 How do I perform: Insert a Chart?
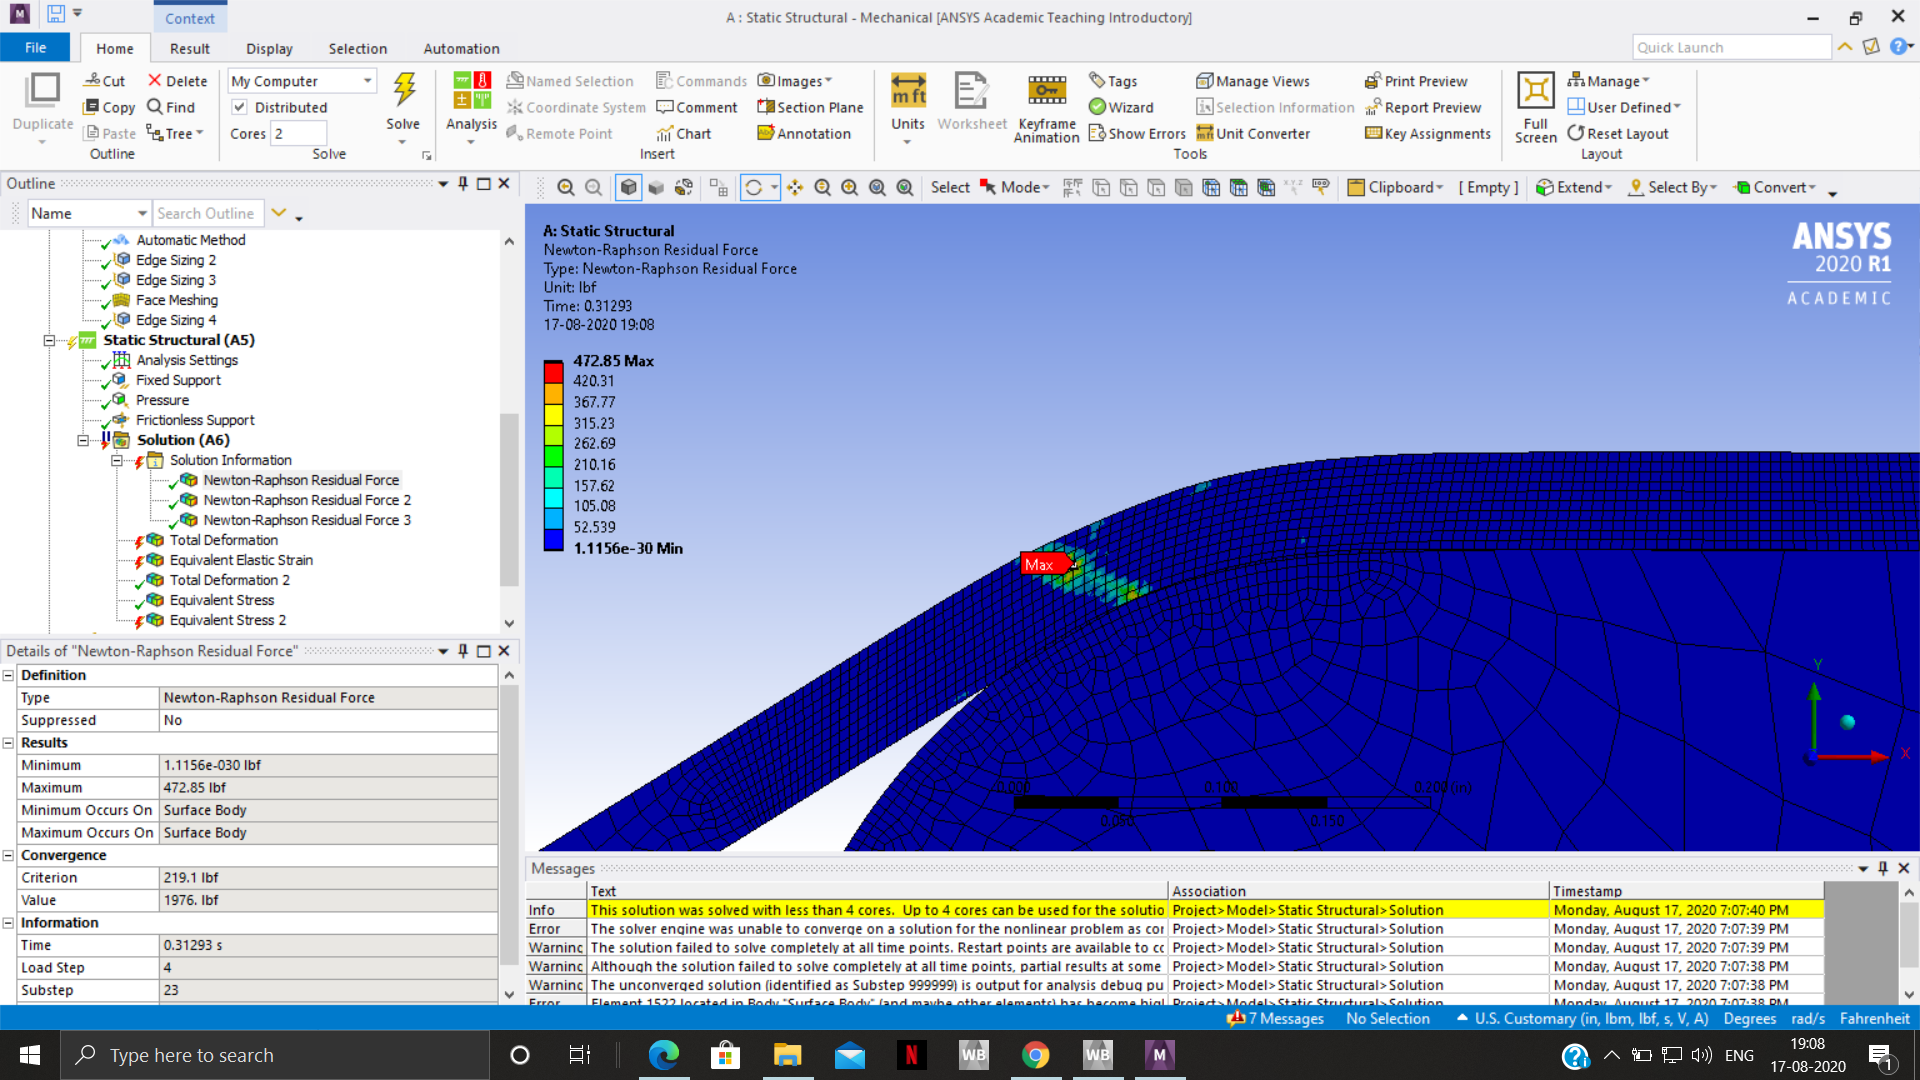pos(684,132)
